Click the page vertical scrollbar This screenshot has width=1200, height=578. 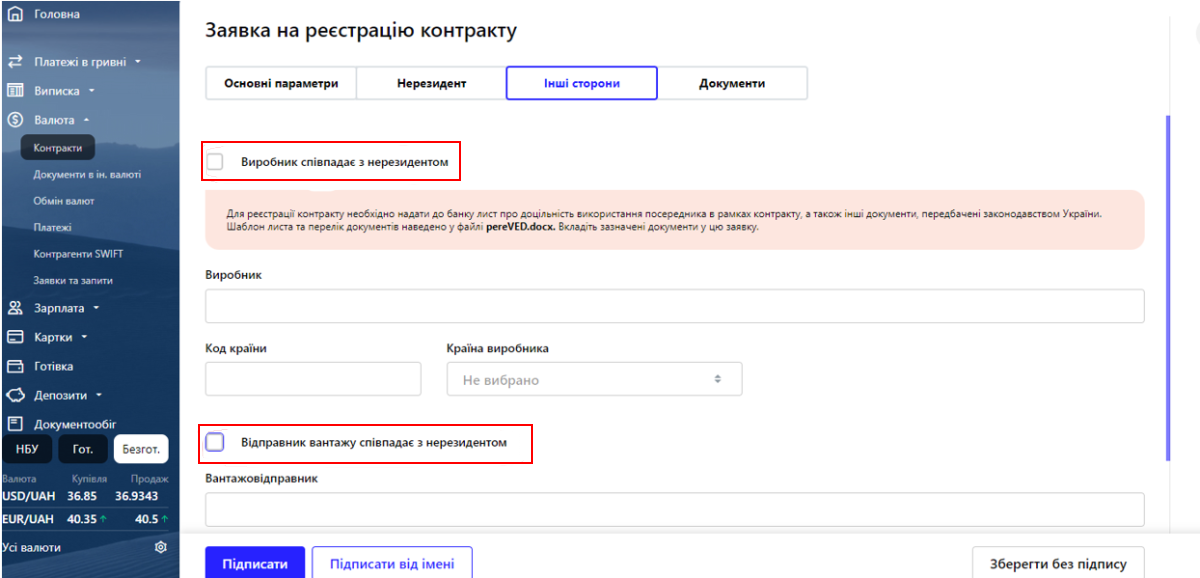1167,289
